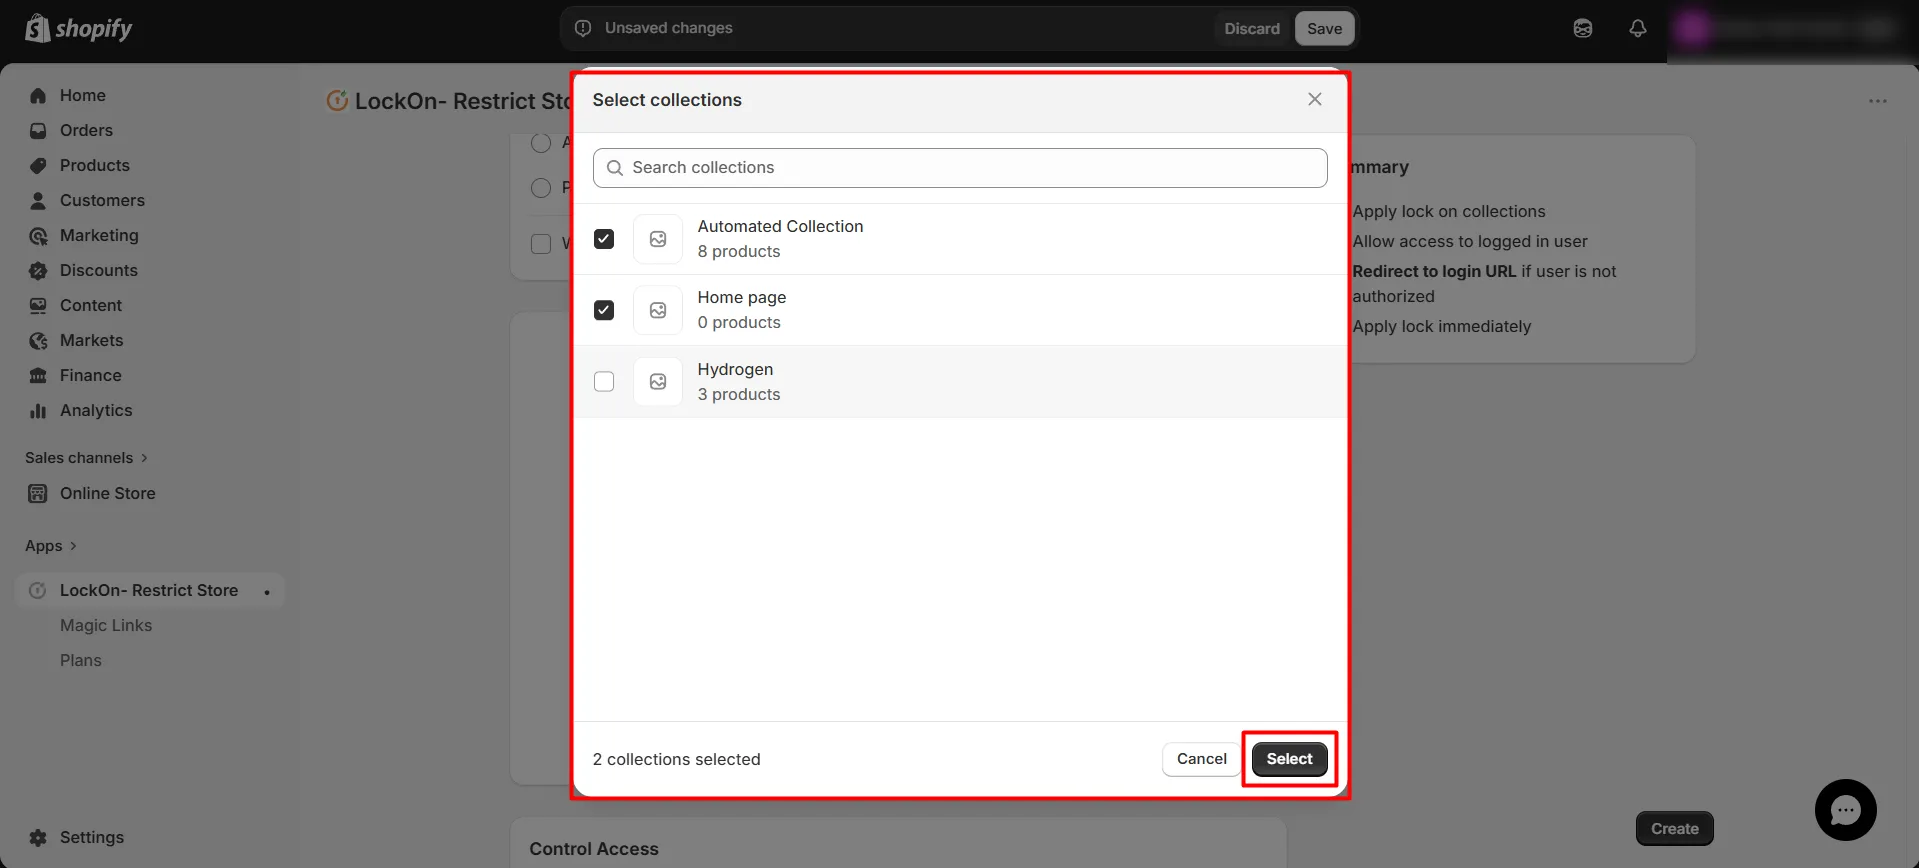Uncheck Home page collection checkbox
The height and width of the screenshot is (868, 1919).
(x=604, y=310)
